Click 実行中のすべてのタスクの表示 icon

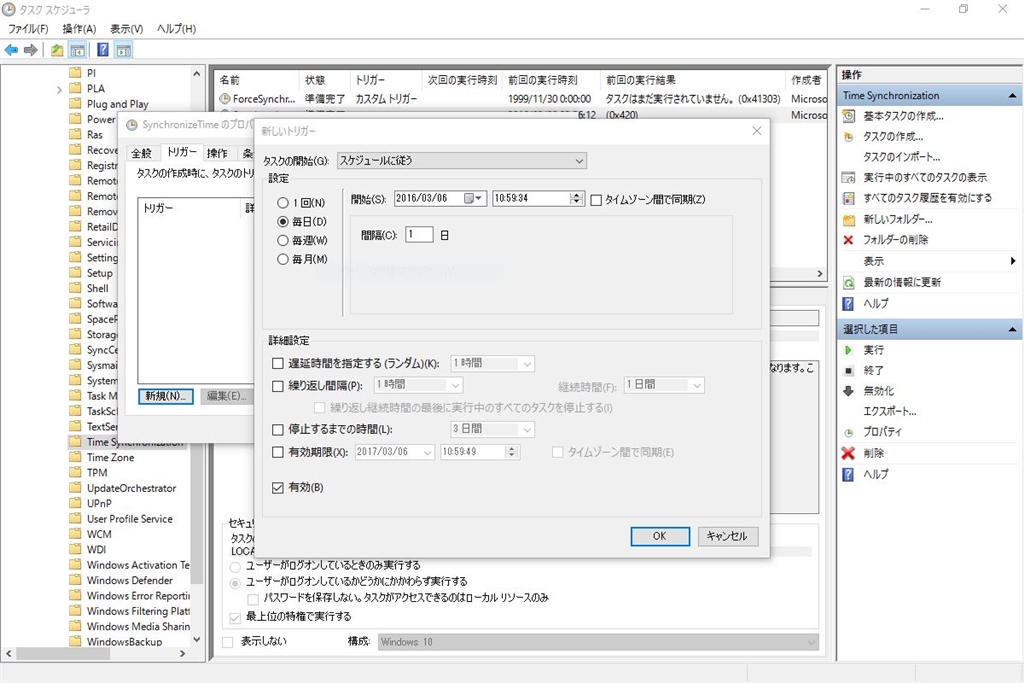coord(848,178)
